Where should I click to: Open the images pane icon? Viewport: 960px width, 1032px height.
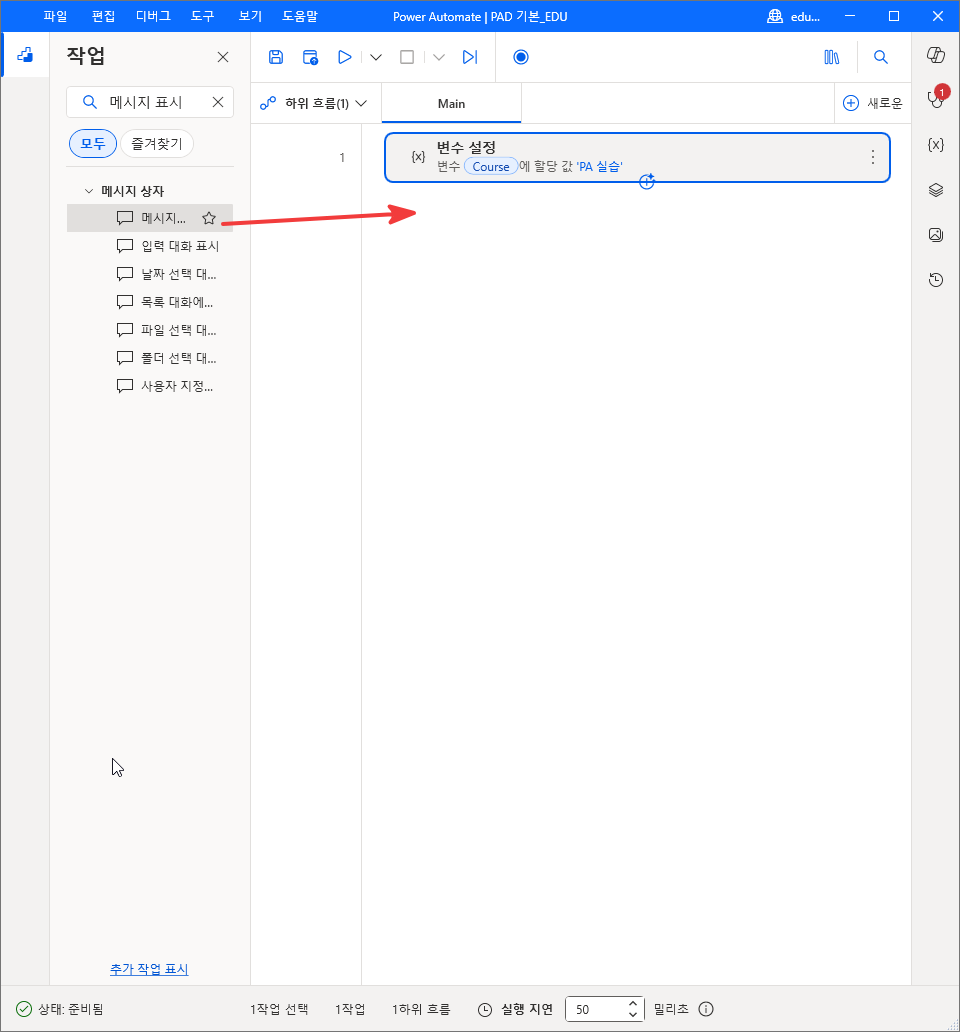point(936,235)
